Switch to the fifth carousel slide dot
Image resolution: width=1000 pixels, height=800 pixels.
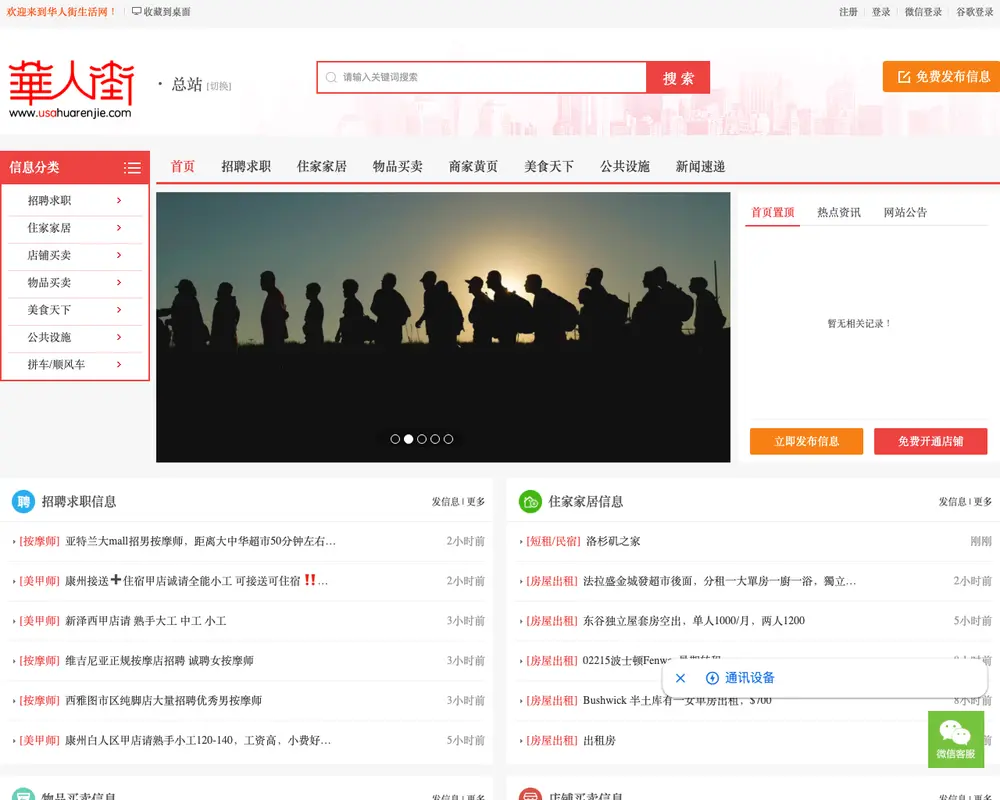(x=448, y=439)
